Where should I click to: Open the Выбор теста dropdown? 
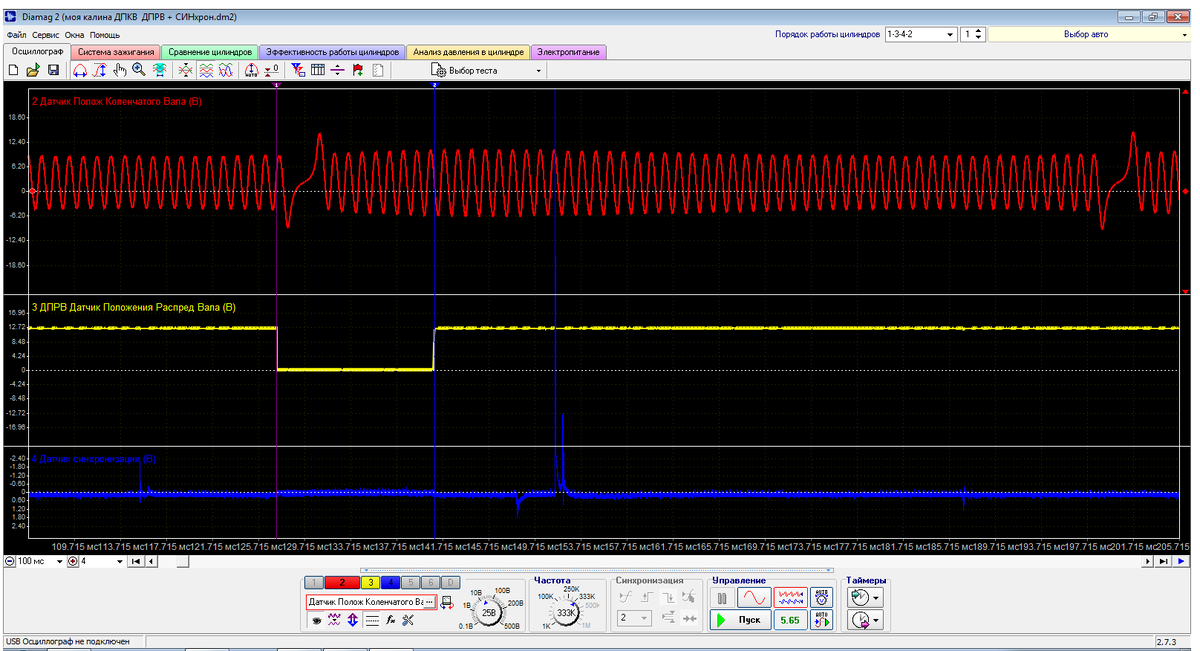pyautogui.click(x=539, y=71)
